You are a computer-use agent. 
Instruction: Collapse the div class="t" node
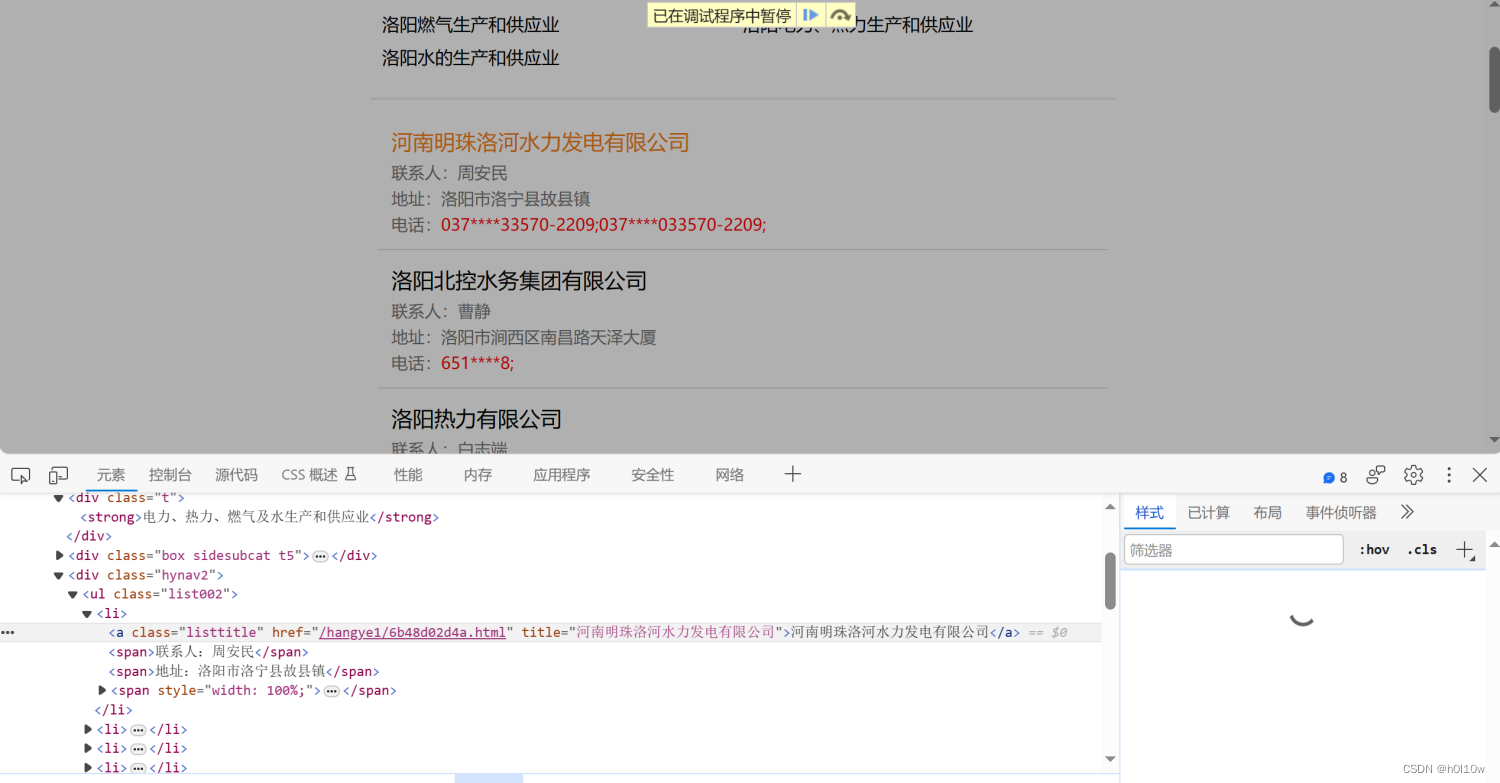tap(59, 498)
